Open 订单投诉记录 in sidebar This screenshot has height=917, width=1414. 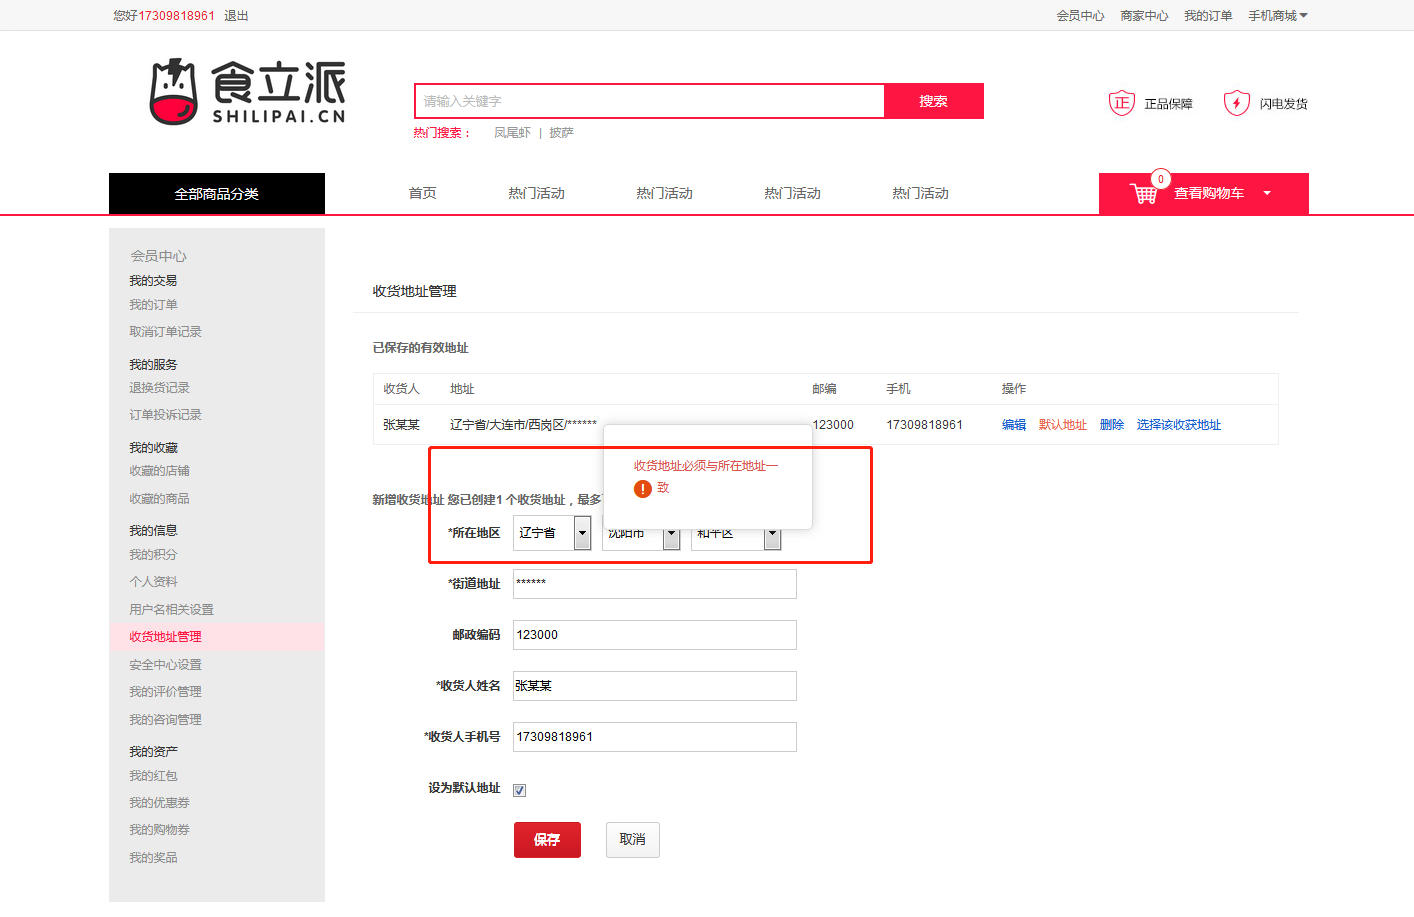click(165, 415)
